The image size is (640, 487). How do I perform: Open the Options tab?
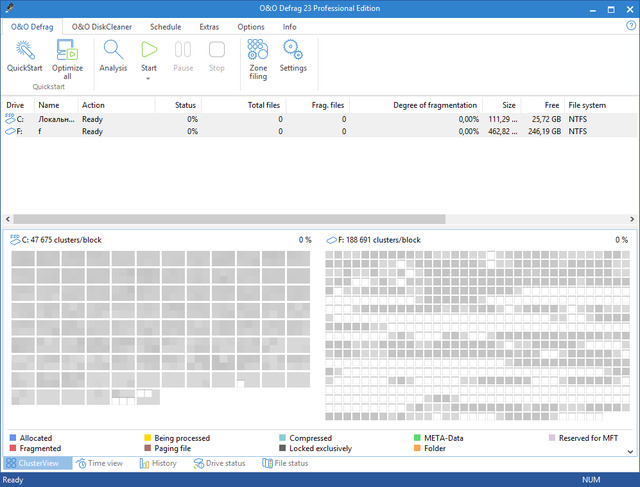click(x=251, y=27)
